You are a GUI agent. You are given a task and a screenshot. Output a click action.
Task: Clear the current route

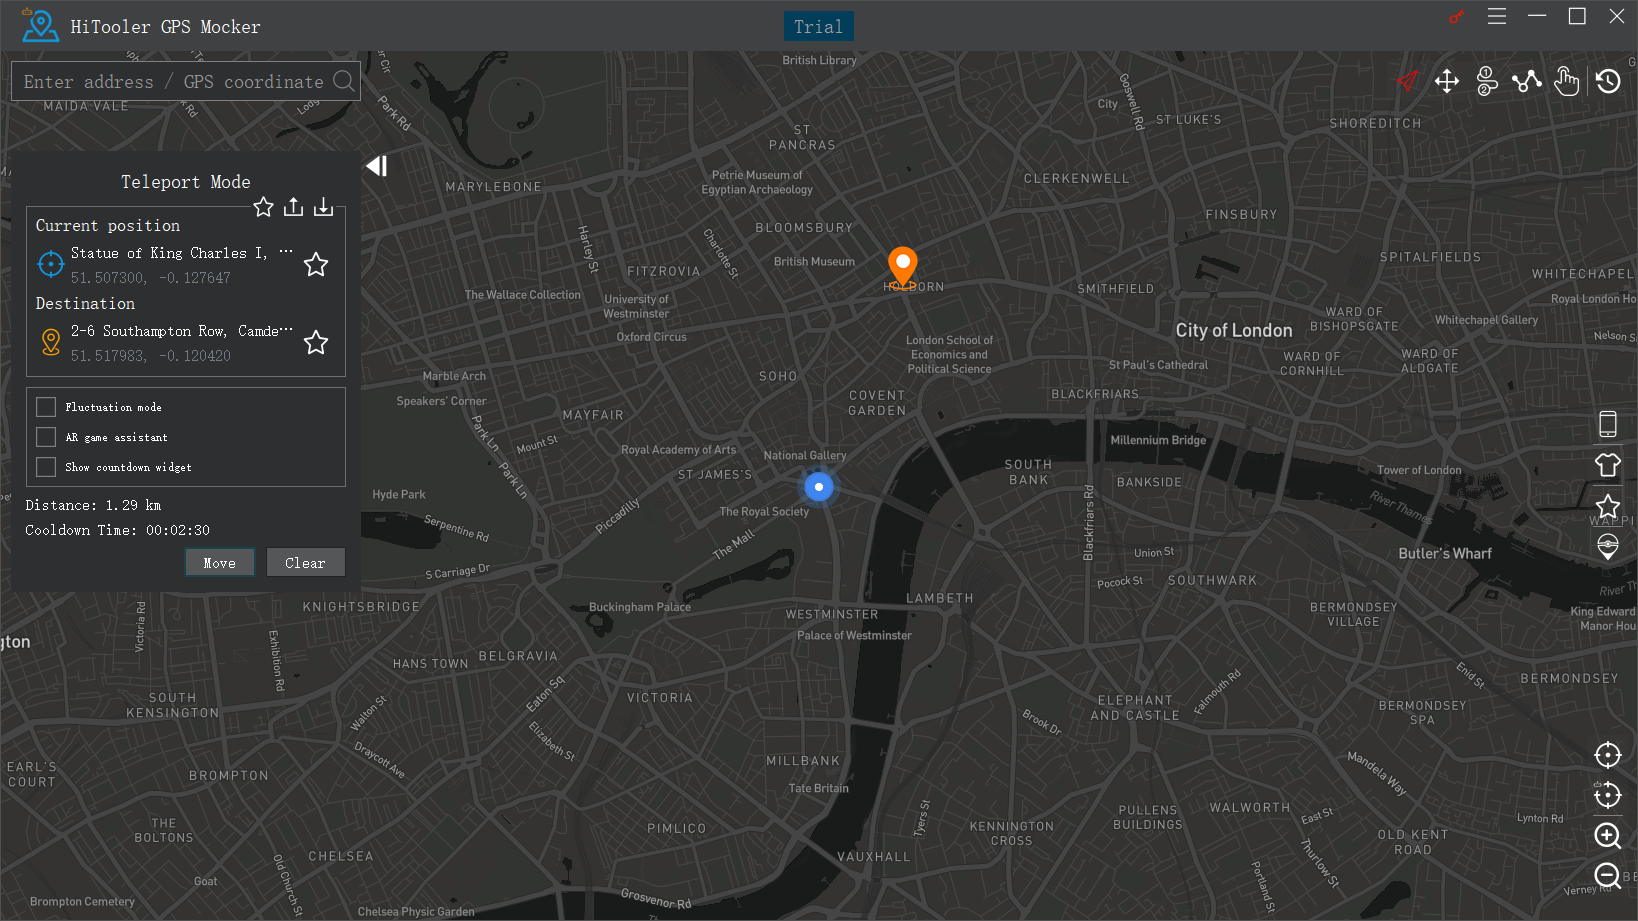point(306,562)
